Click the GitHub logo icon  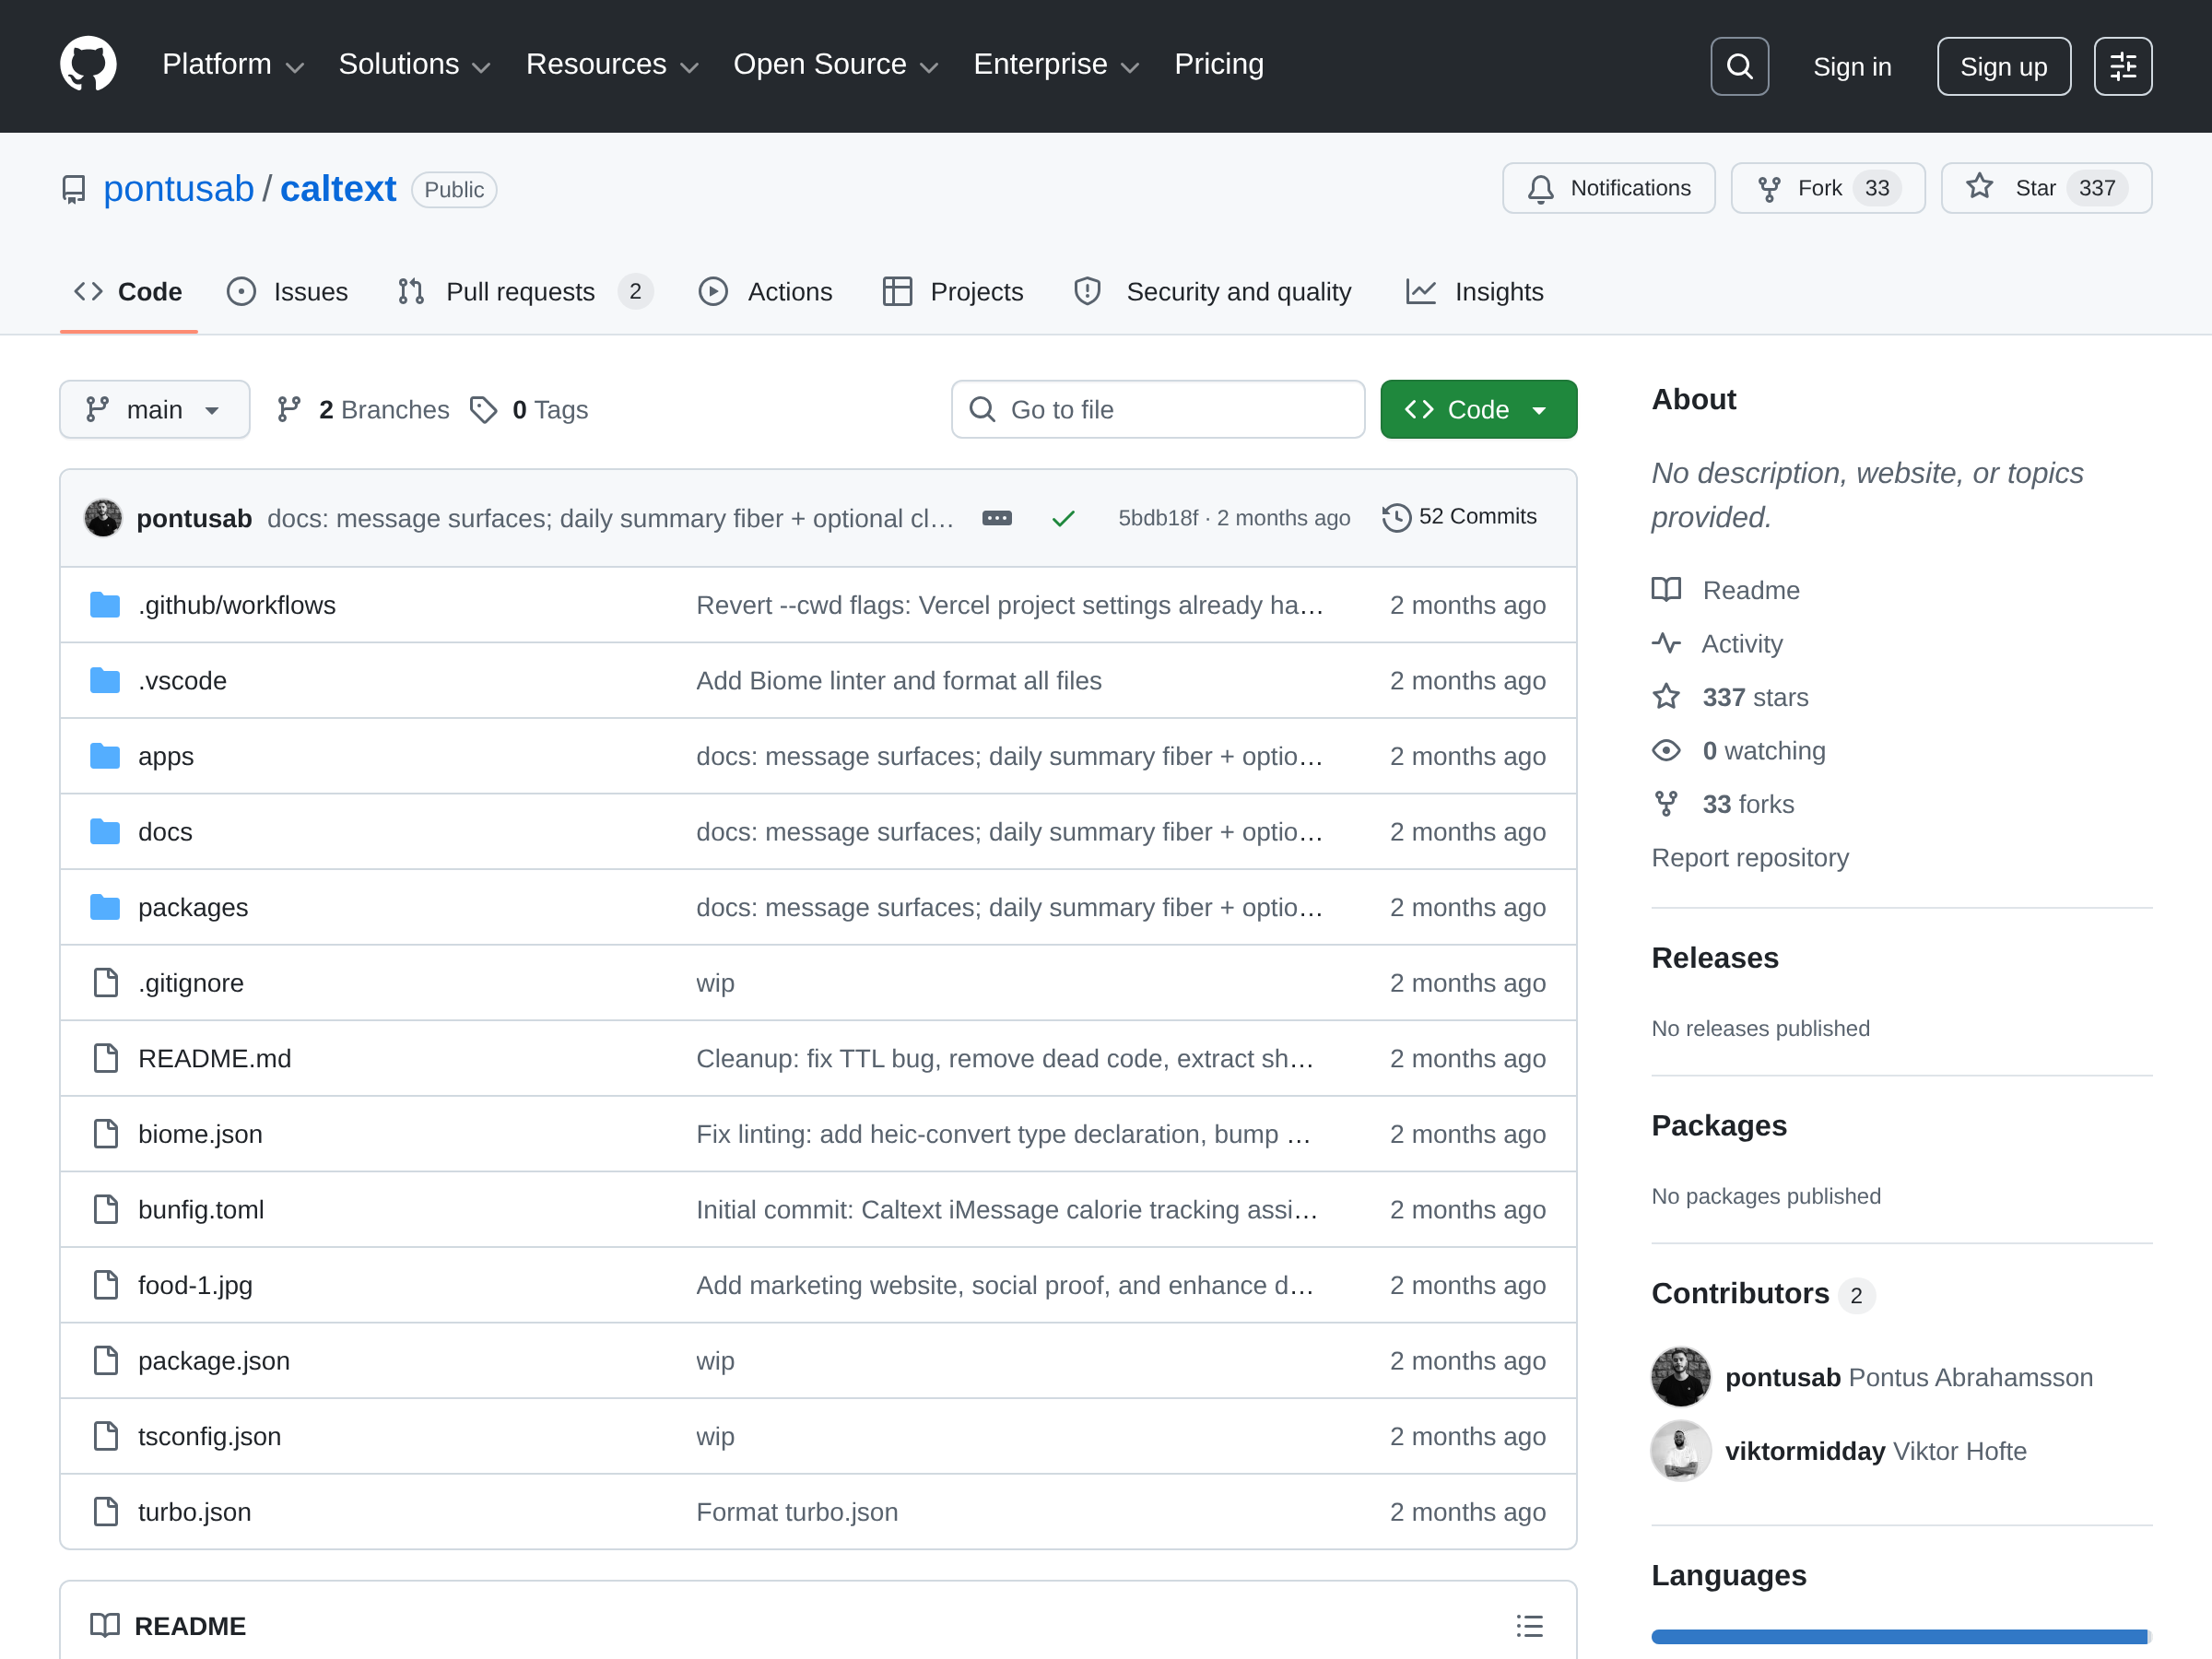88,65
